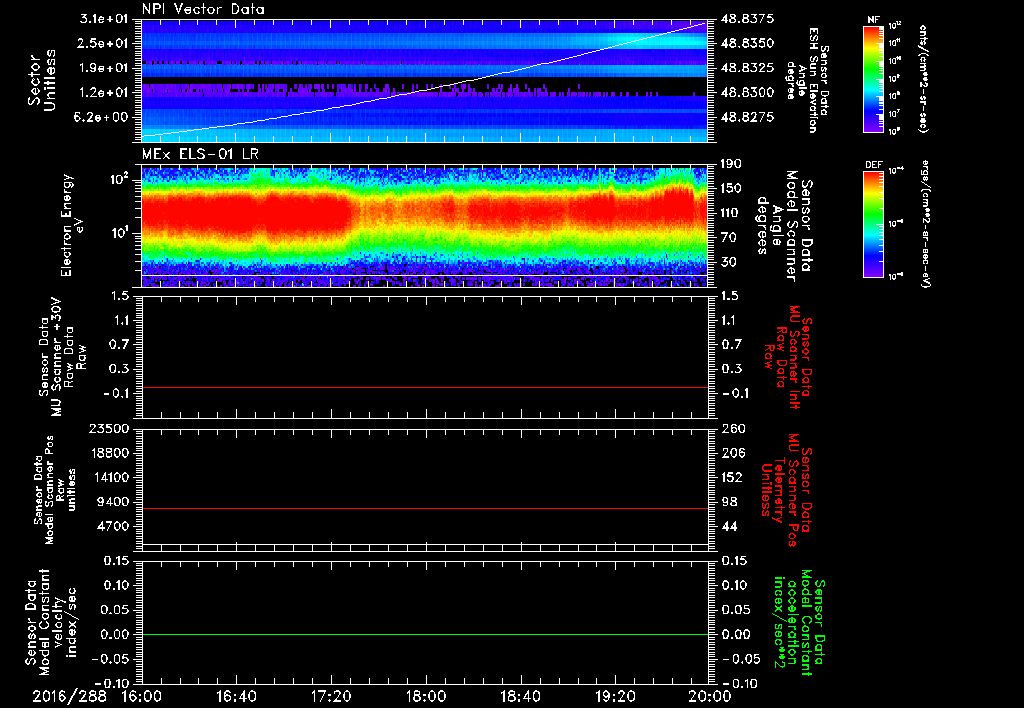The image size is (1024, 708).
Task: Click the '48.8300' sun elevation tick
Action: tap(747, 92)
